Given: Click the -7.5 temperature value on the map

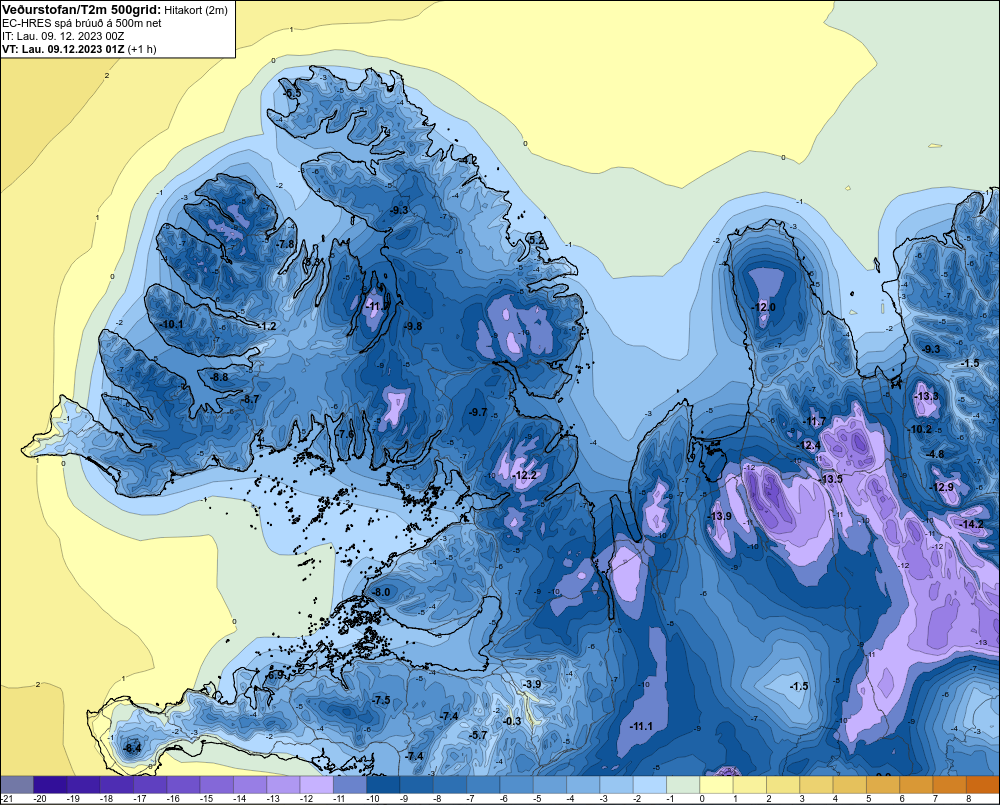Looking at the screenshot, I should [381, 700].
